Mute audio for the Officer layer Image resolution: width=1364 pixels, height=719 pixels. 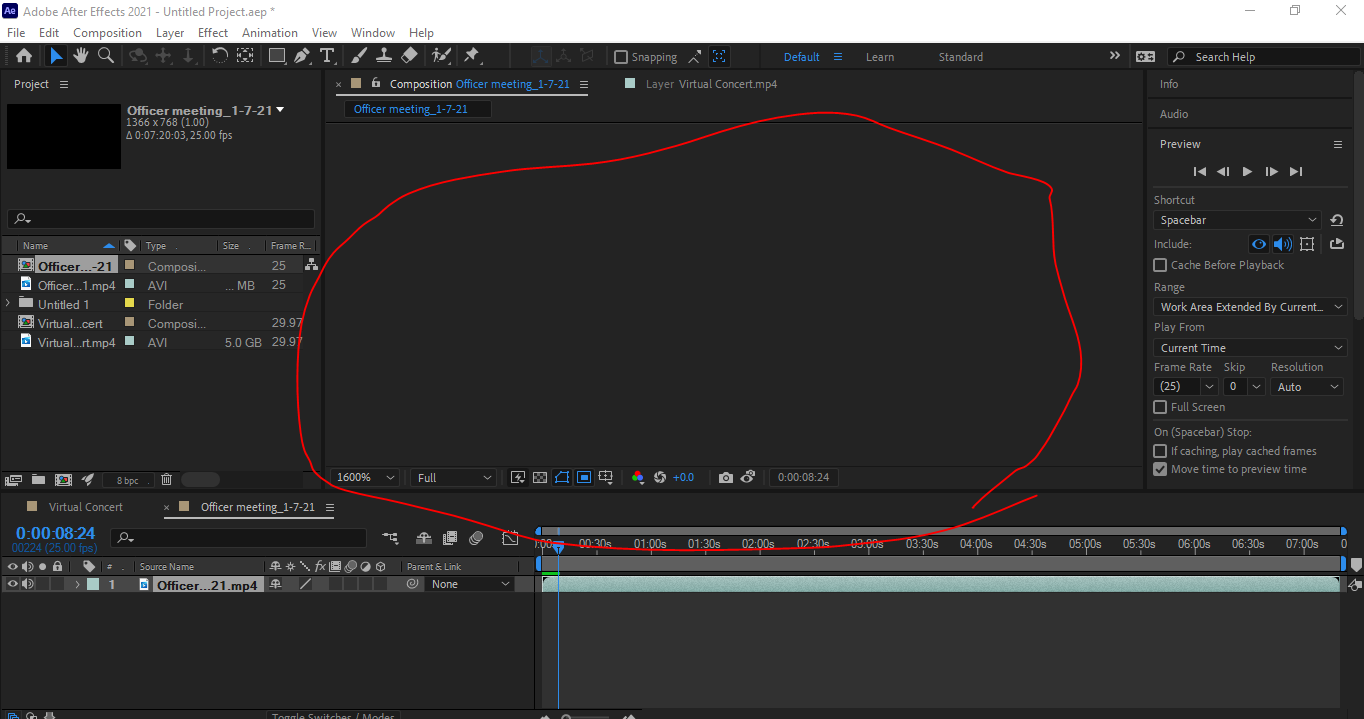pyautogui.click(x=28, y=584)
